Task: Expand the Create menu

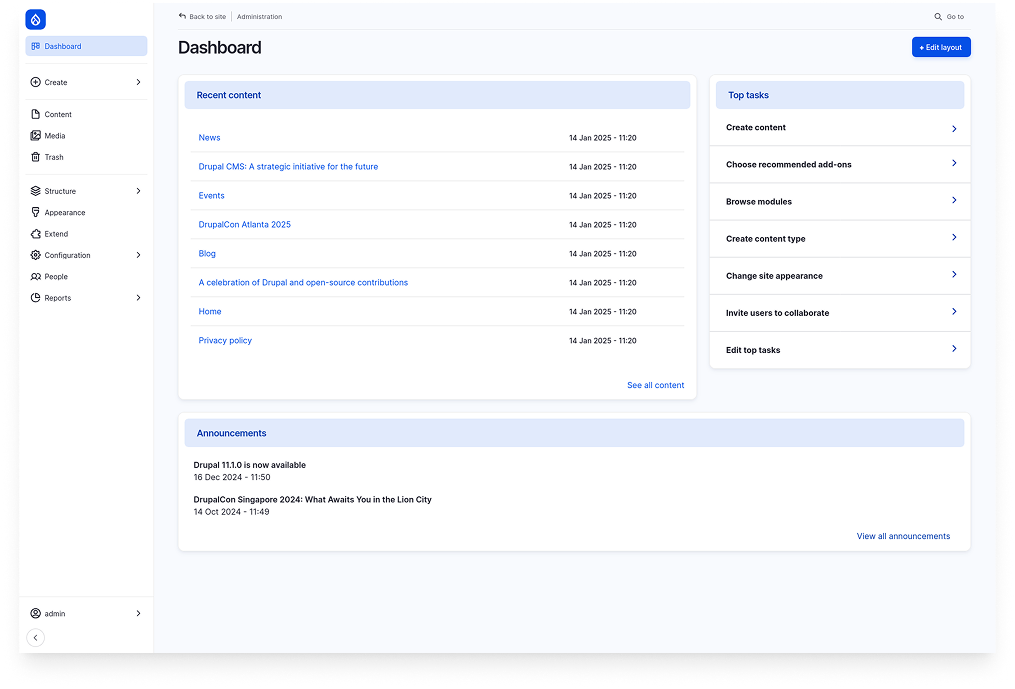Action: [55, 82]
